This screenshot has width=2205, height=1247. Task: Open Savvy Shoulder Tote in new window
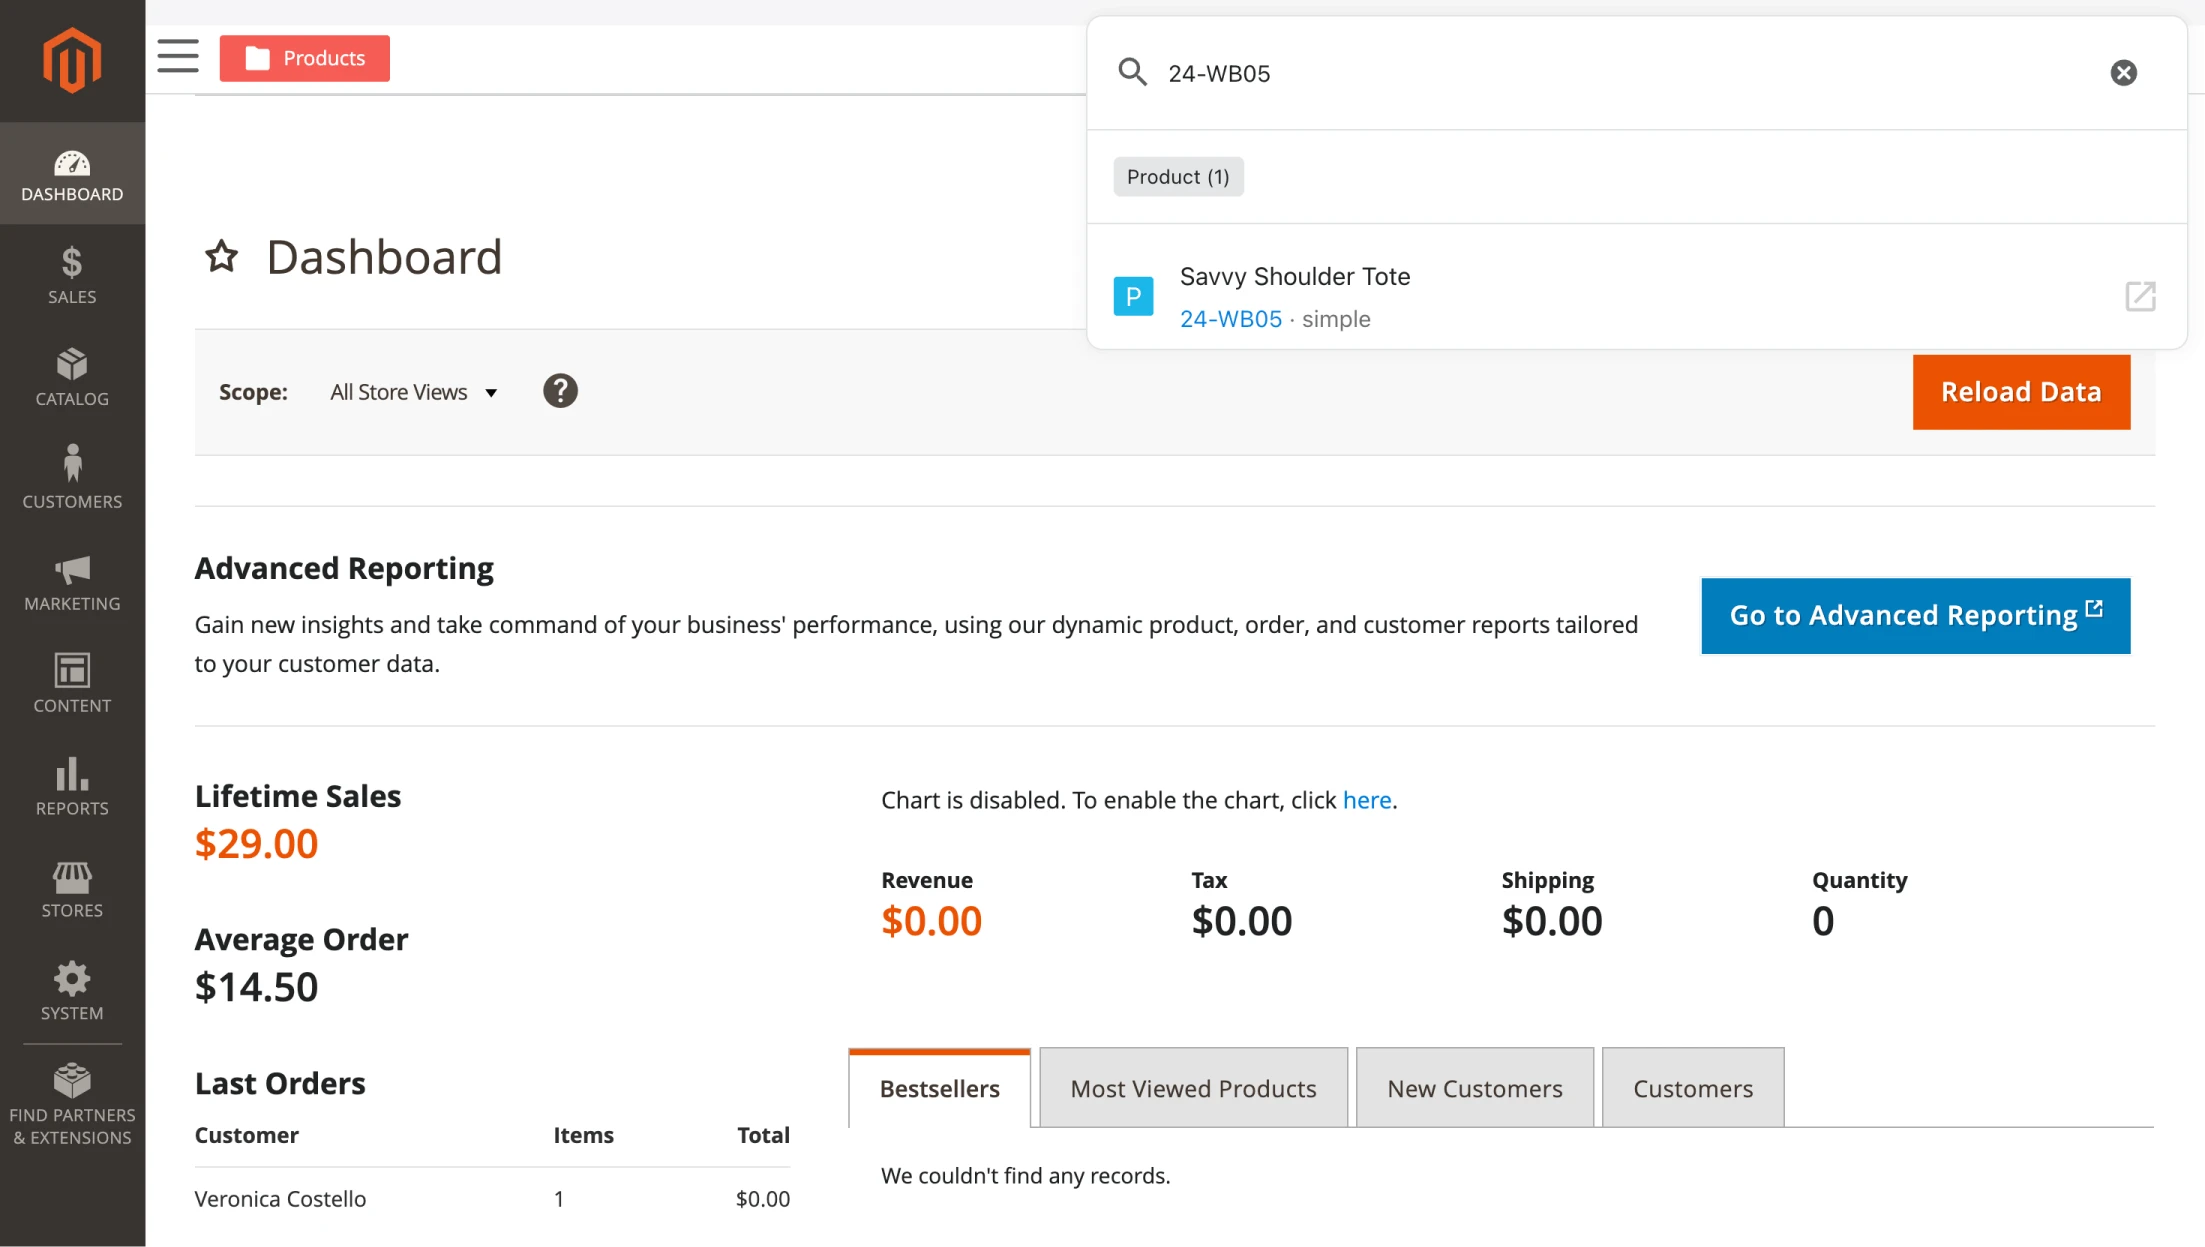point(2139,296)
